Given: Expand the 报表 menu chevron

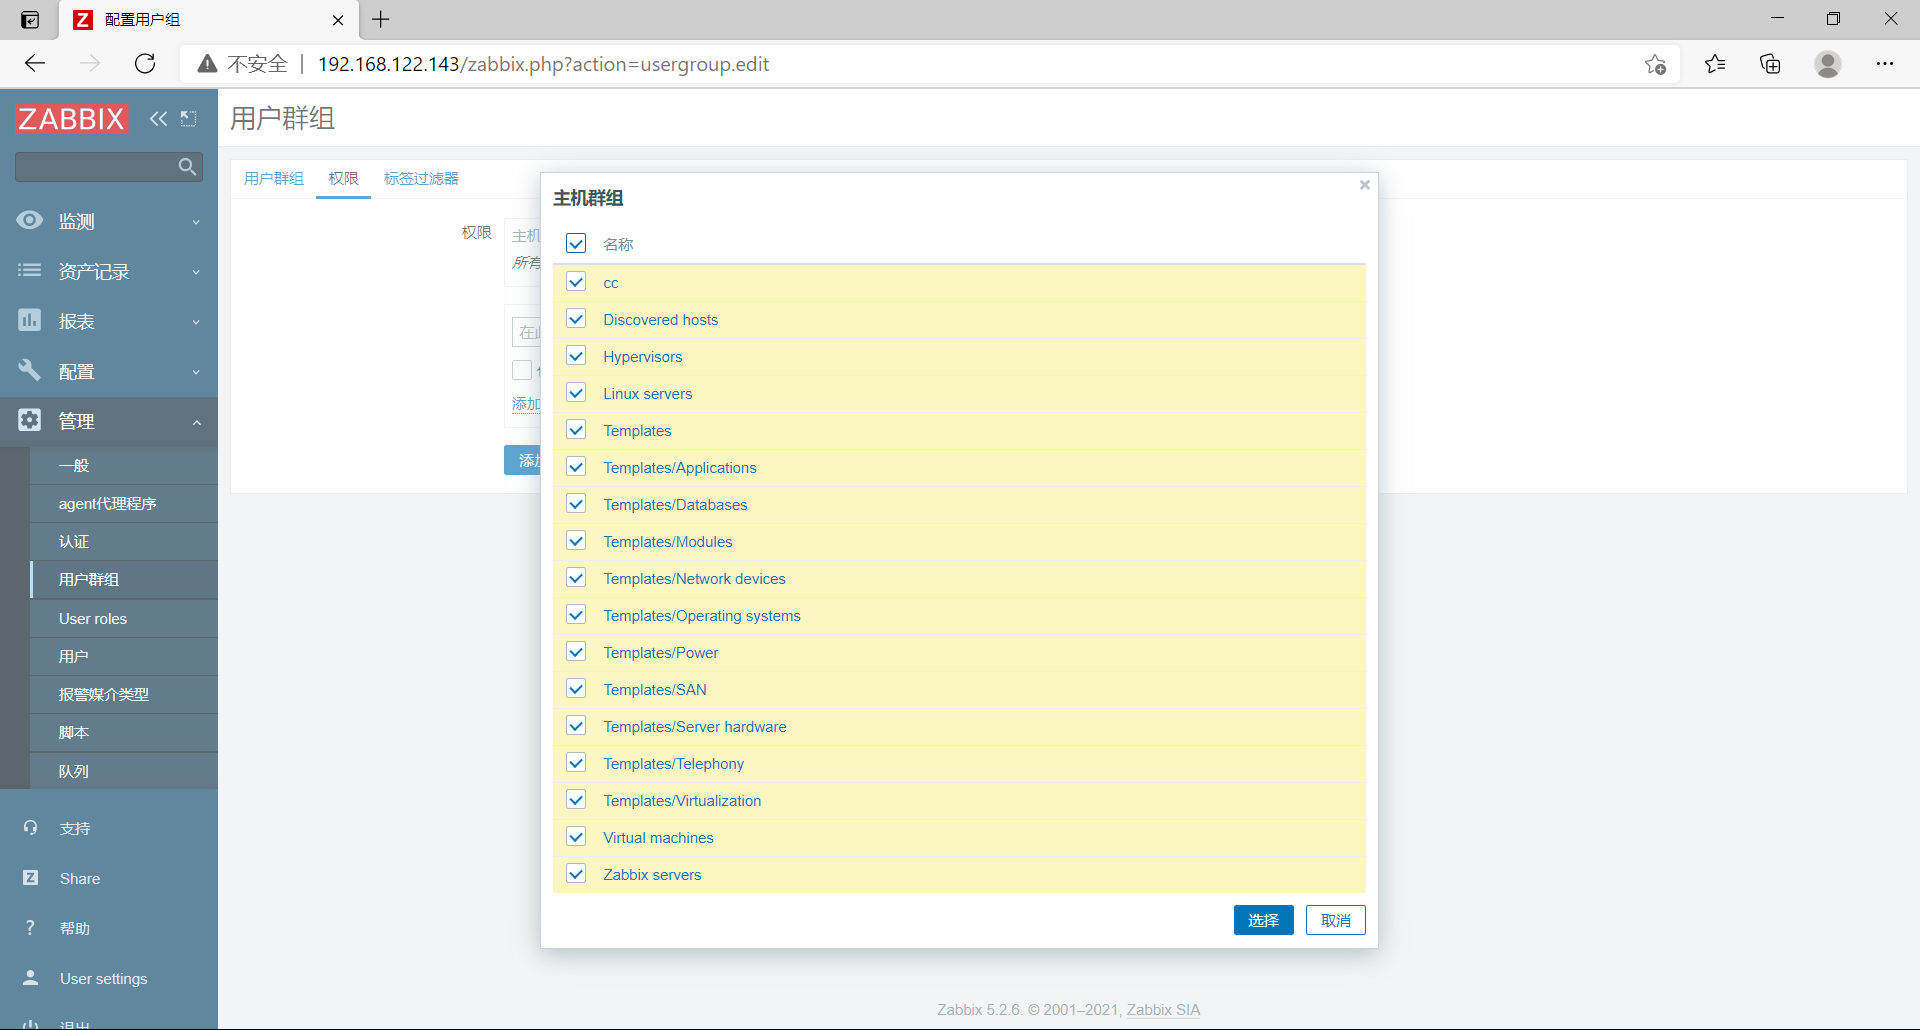Looking at the screenshot, I should pyautogui.click(x=196, y=322).
